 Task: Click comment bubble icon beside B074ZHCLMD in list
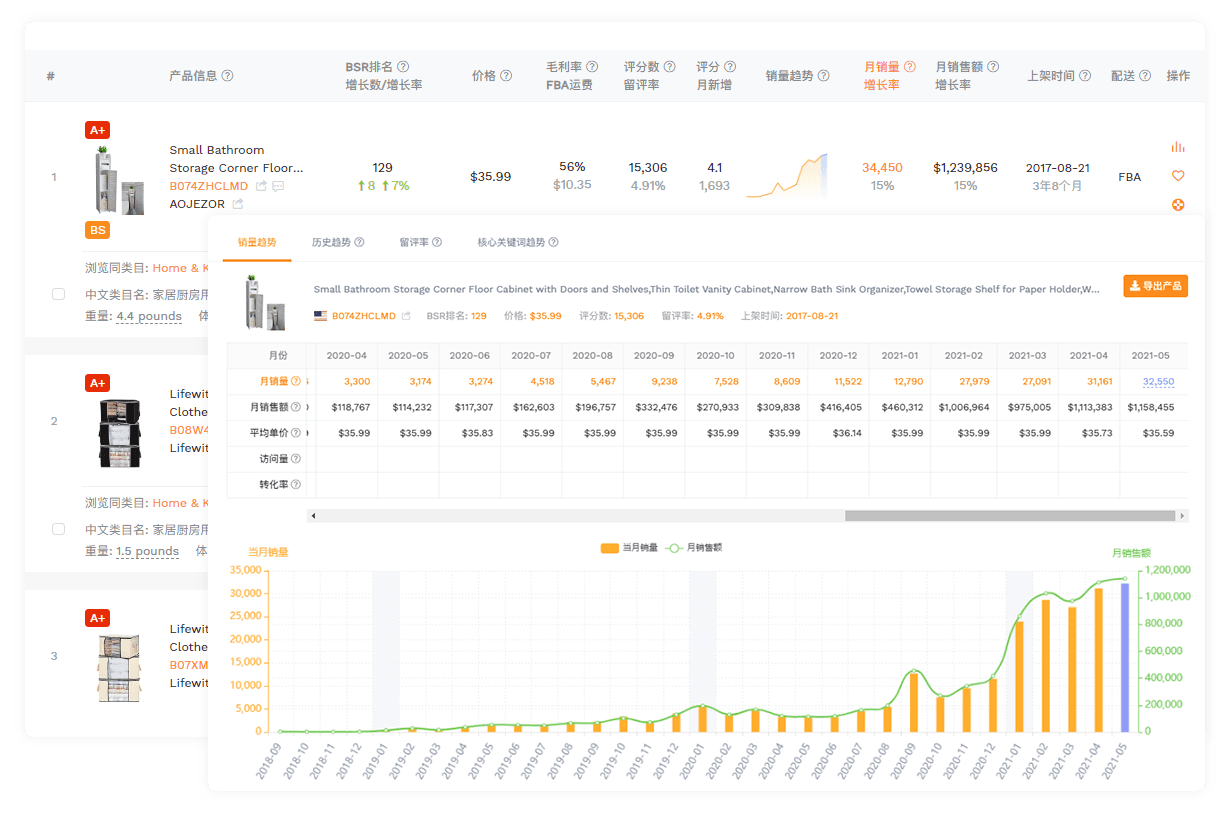click(278, 186)
